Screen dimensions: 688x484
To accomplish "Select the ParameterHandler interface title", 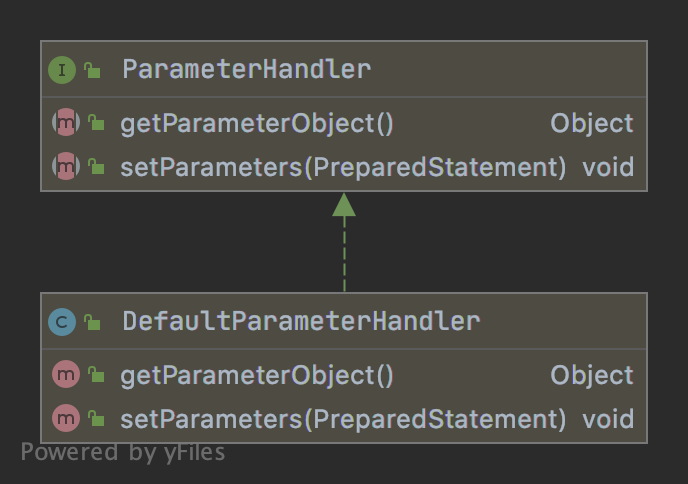I will click(246, 70).
